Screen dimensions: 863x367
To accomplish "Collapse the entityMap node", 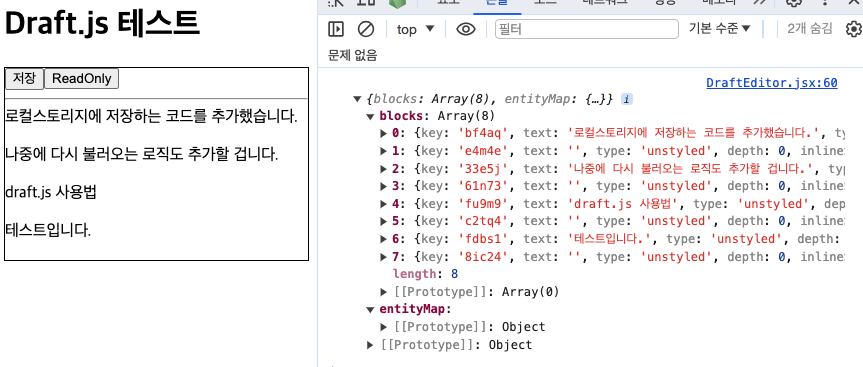I will (x=370, y=309).
